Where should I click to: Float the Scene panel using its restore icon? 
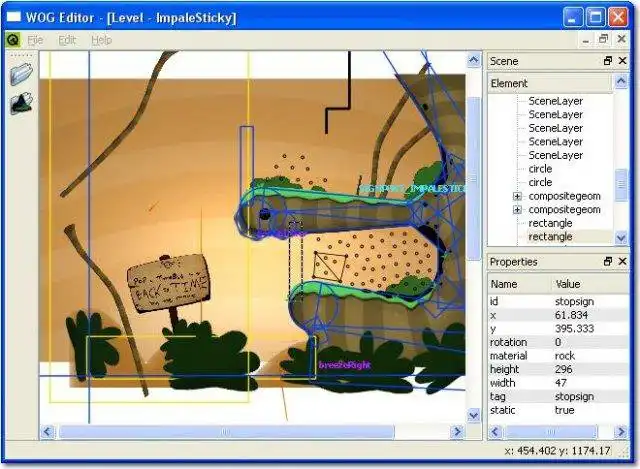pyautogui.click(x=608, y=60)
